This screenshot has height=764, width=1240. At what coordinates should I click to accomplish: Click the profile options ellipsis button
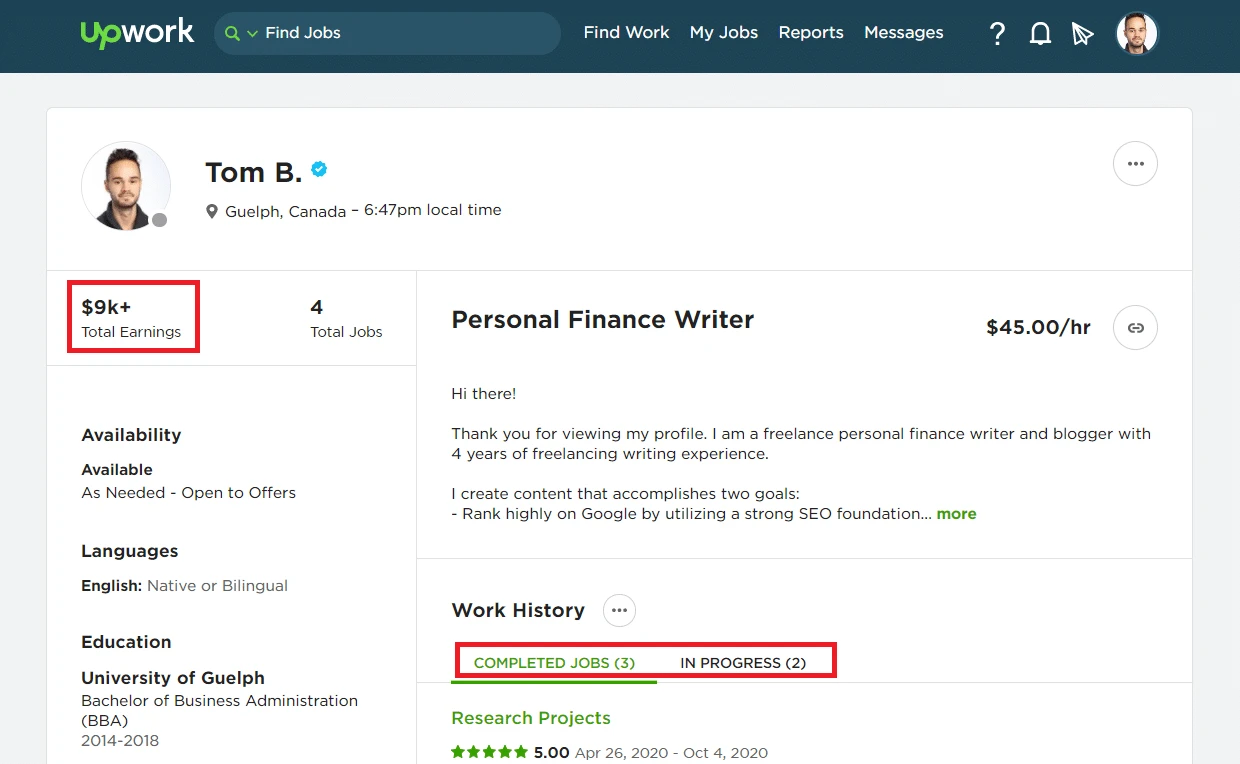coord(1135,164)
